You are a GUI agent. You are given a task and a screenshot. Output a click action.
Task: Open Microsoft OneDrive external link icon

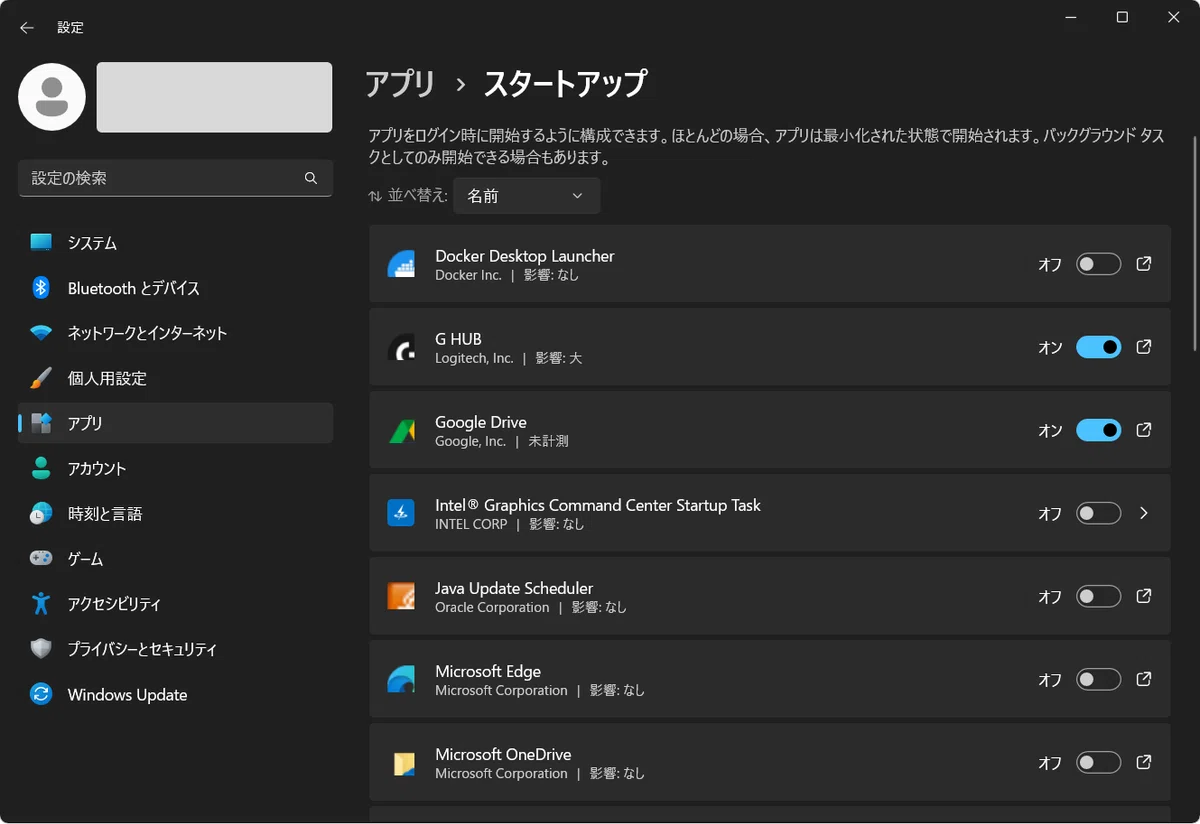[x=1144, y=762]
